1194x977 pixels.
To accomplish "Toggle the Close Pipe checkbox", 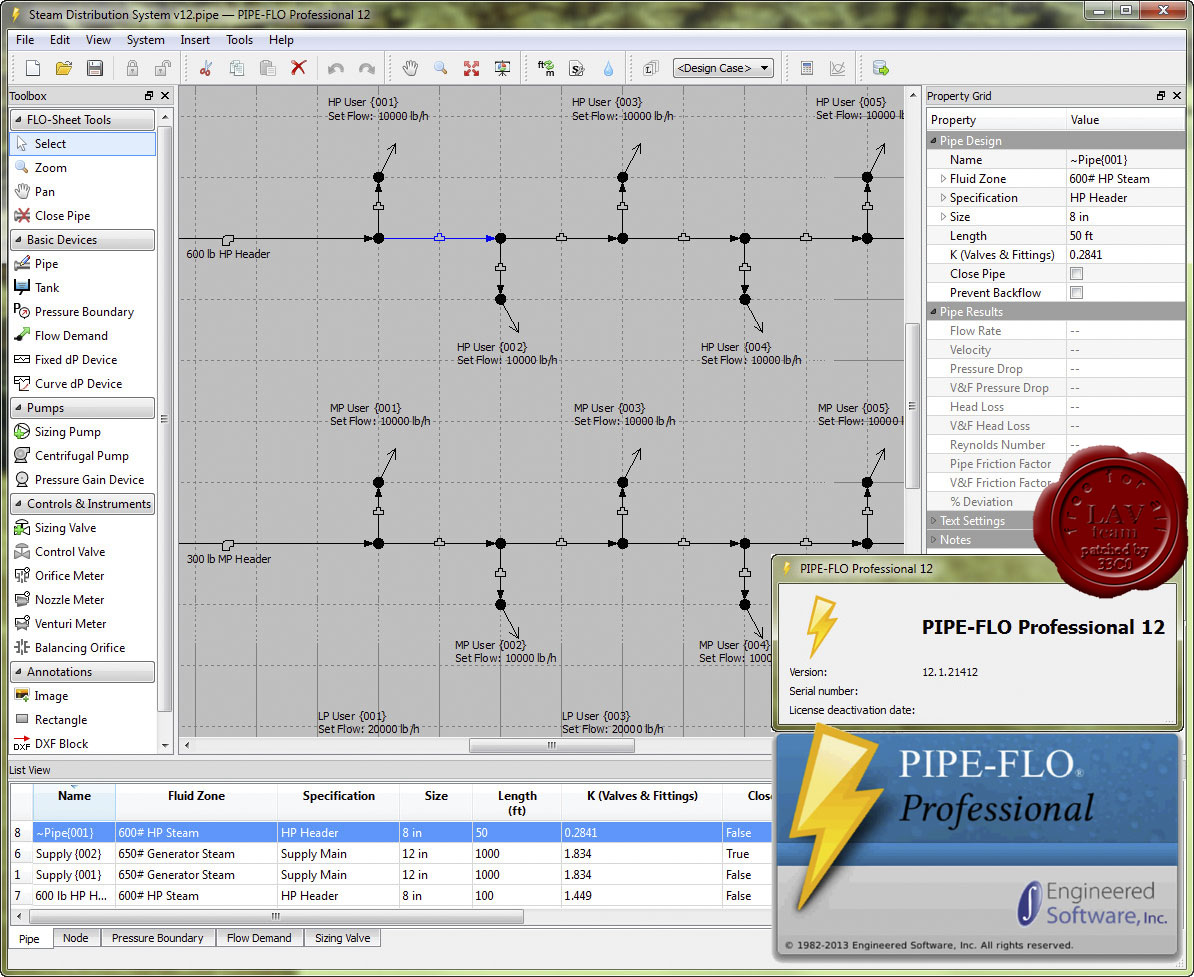I will click(x=1076, y=273).
